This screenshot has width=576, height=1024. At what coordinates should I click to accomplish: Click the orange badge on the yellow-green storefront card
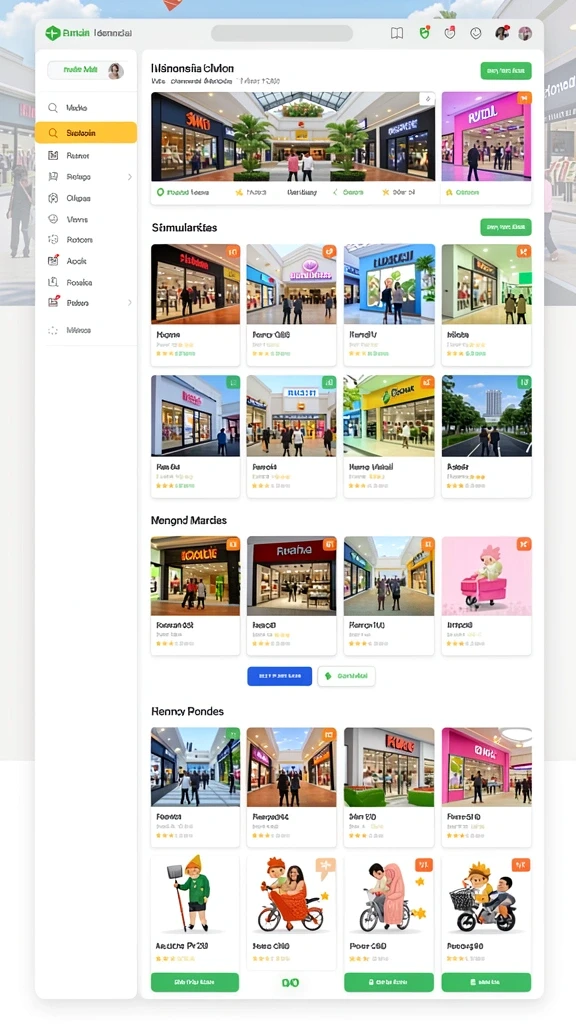[427, 382]
